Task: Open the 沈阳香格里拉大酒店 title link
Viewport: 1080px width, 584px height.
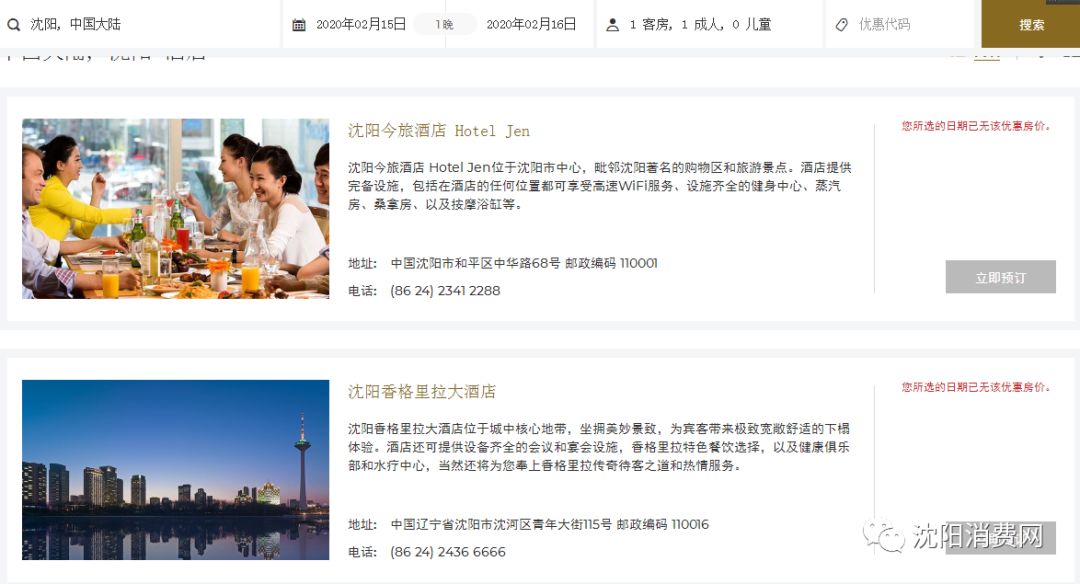Action: click(x=422, y=392)
